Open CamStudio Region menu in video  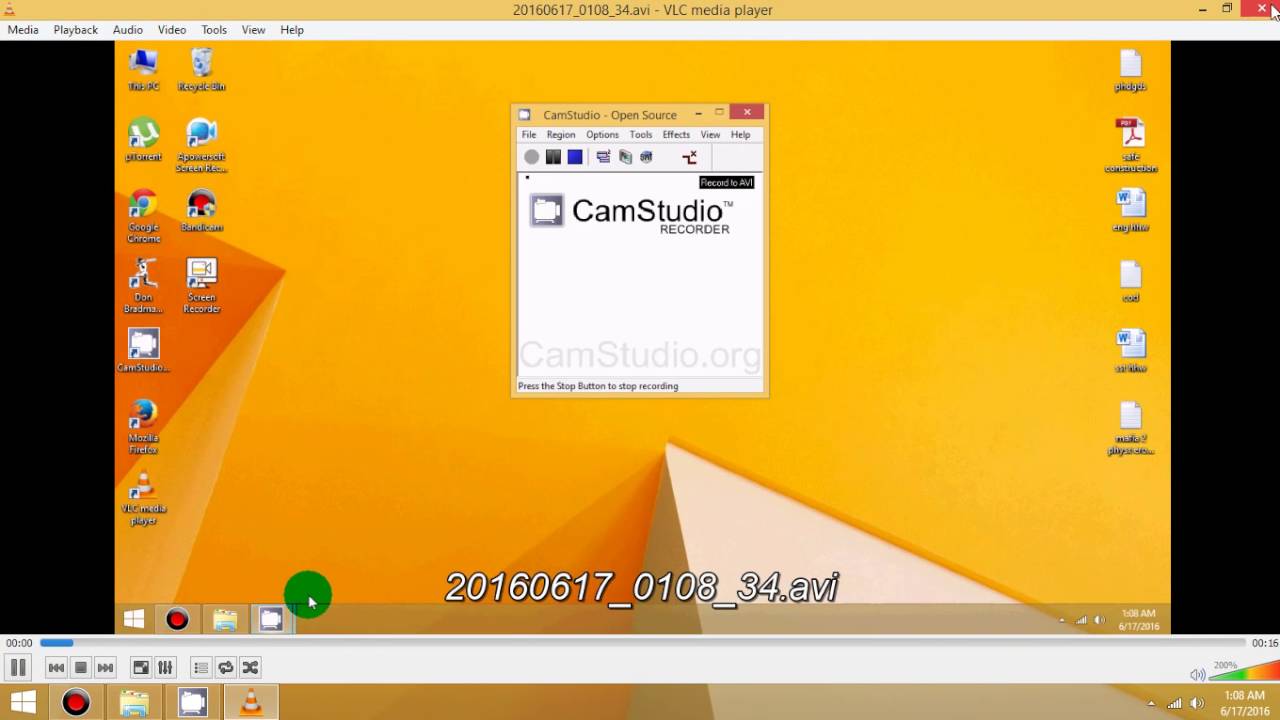561,135
